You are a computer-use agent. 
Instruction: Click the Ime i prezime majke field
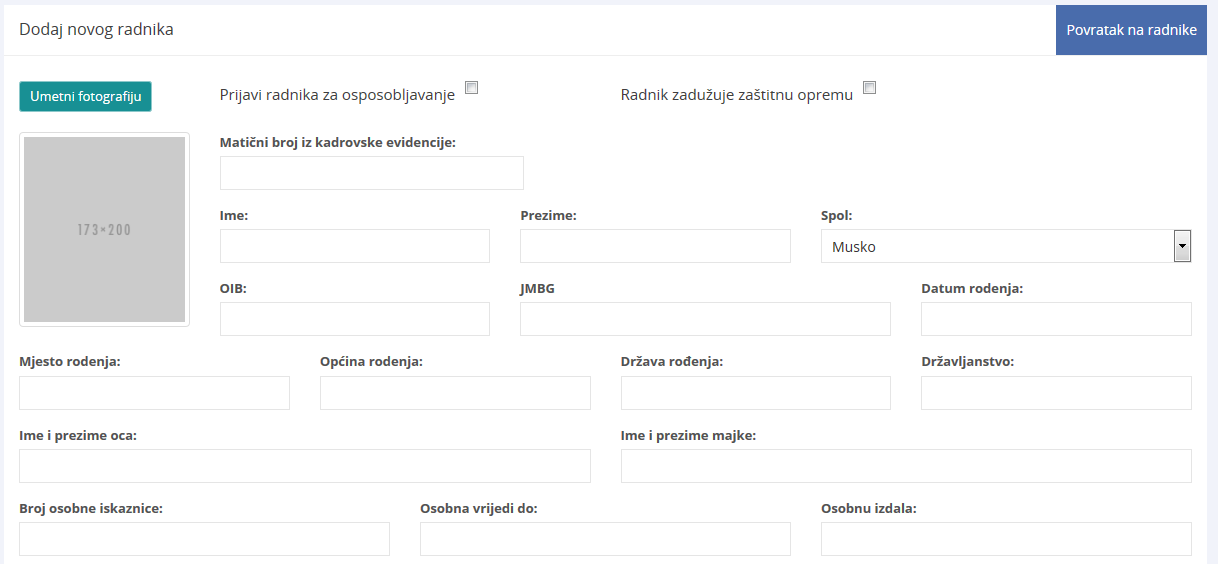pyautogui.click(x=906, y=466)
